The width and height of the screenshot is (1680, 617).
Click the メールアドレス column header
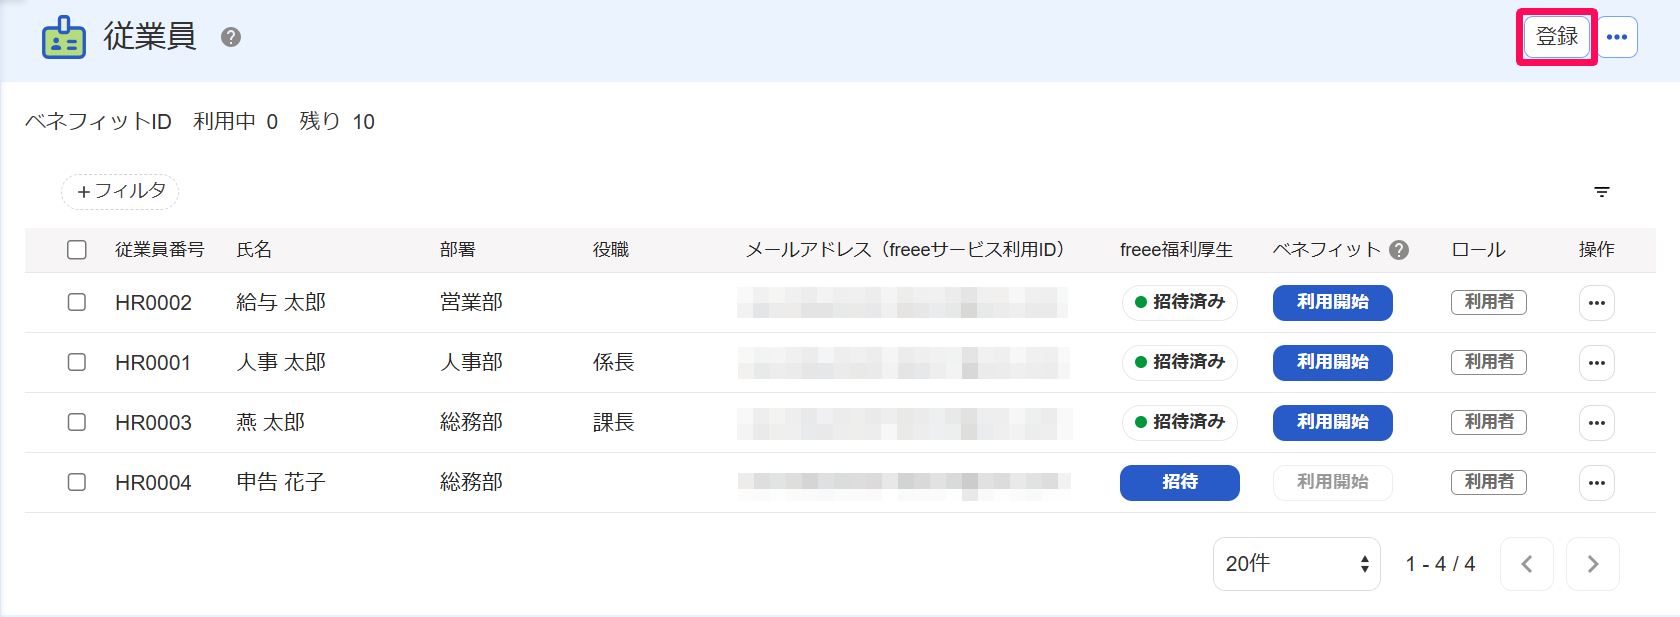905,250
